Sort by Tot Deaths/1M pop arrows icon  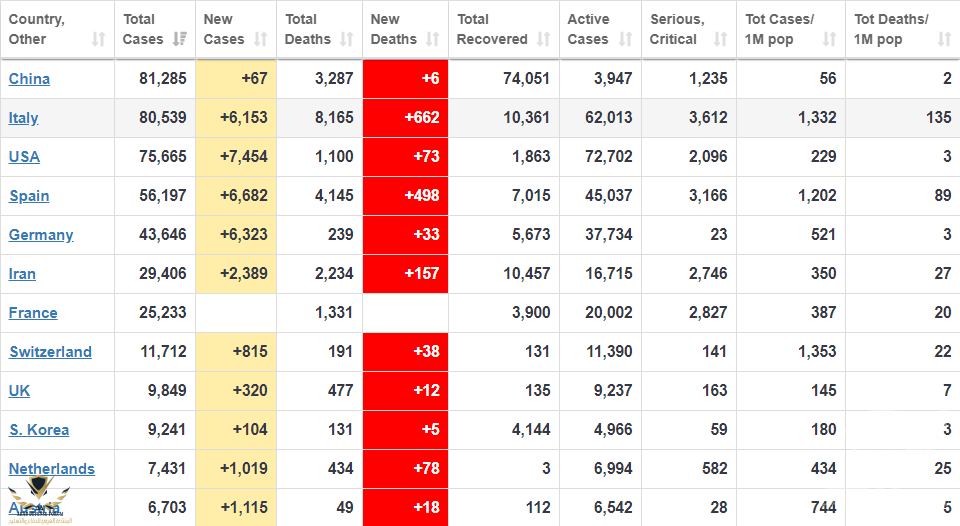pos(944,39)
